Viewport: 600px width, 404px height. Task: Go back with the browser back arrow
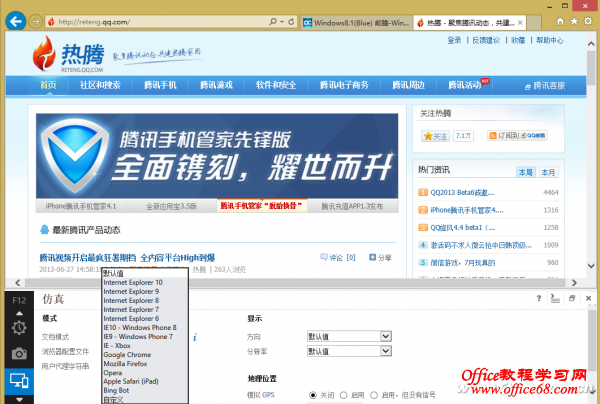coord(16,21)
